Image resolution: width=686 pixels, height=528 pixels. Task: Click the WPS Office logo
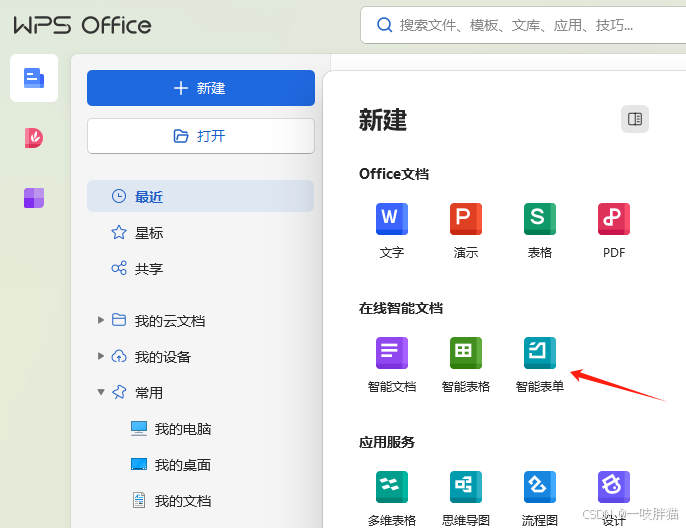click(82, 25)
